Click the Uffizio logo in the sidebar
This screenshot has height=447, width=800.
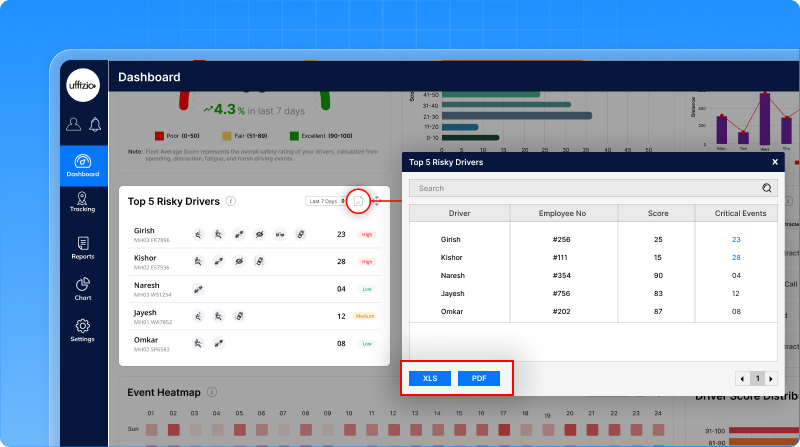coord(83,86)
